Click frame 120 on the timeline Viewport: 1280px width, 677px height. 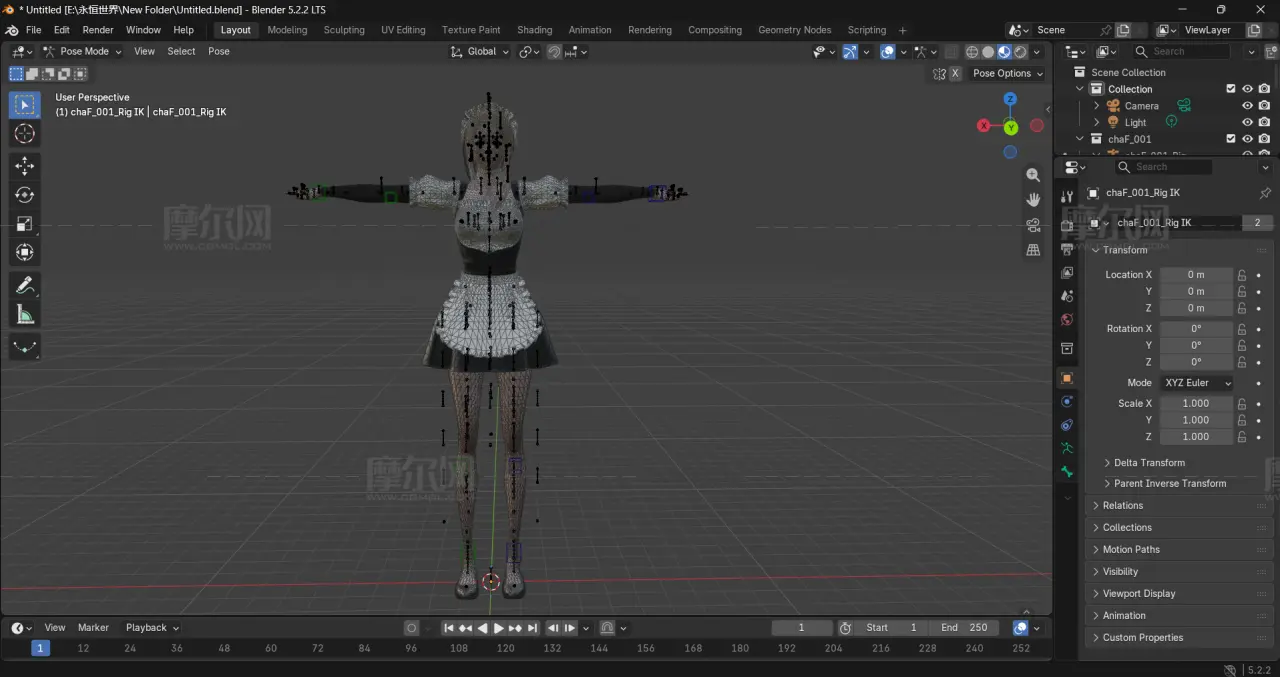coord(506,648)
